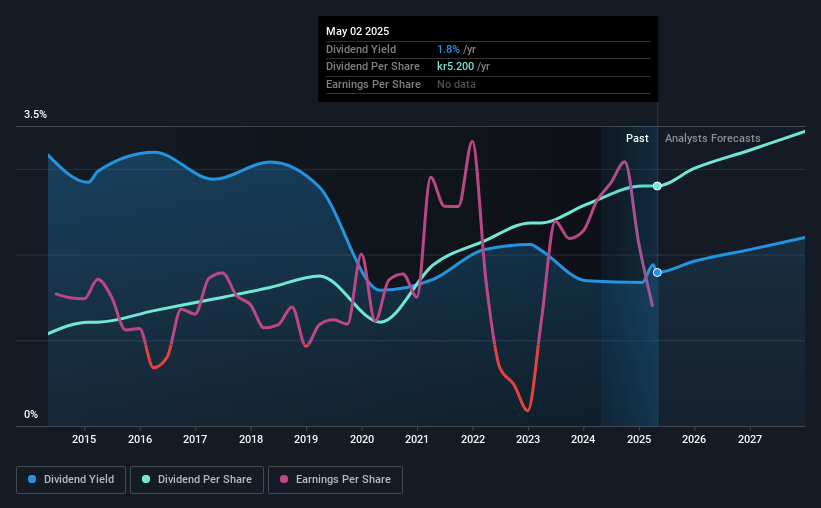Click the 'No data' earnings value
This screenshot has height=508, width=821.
click(456, 84)
